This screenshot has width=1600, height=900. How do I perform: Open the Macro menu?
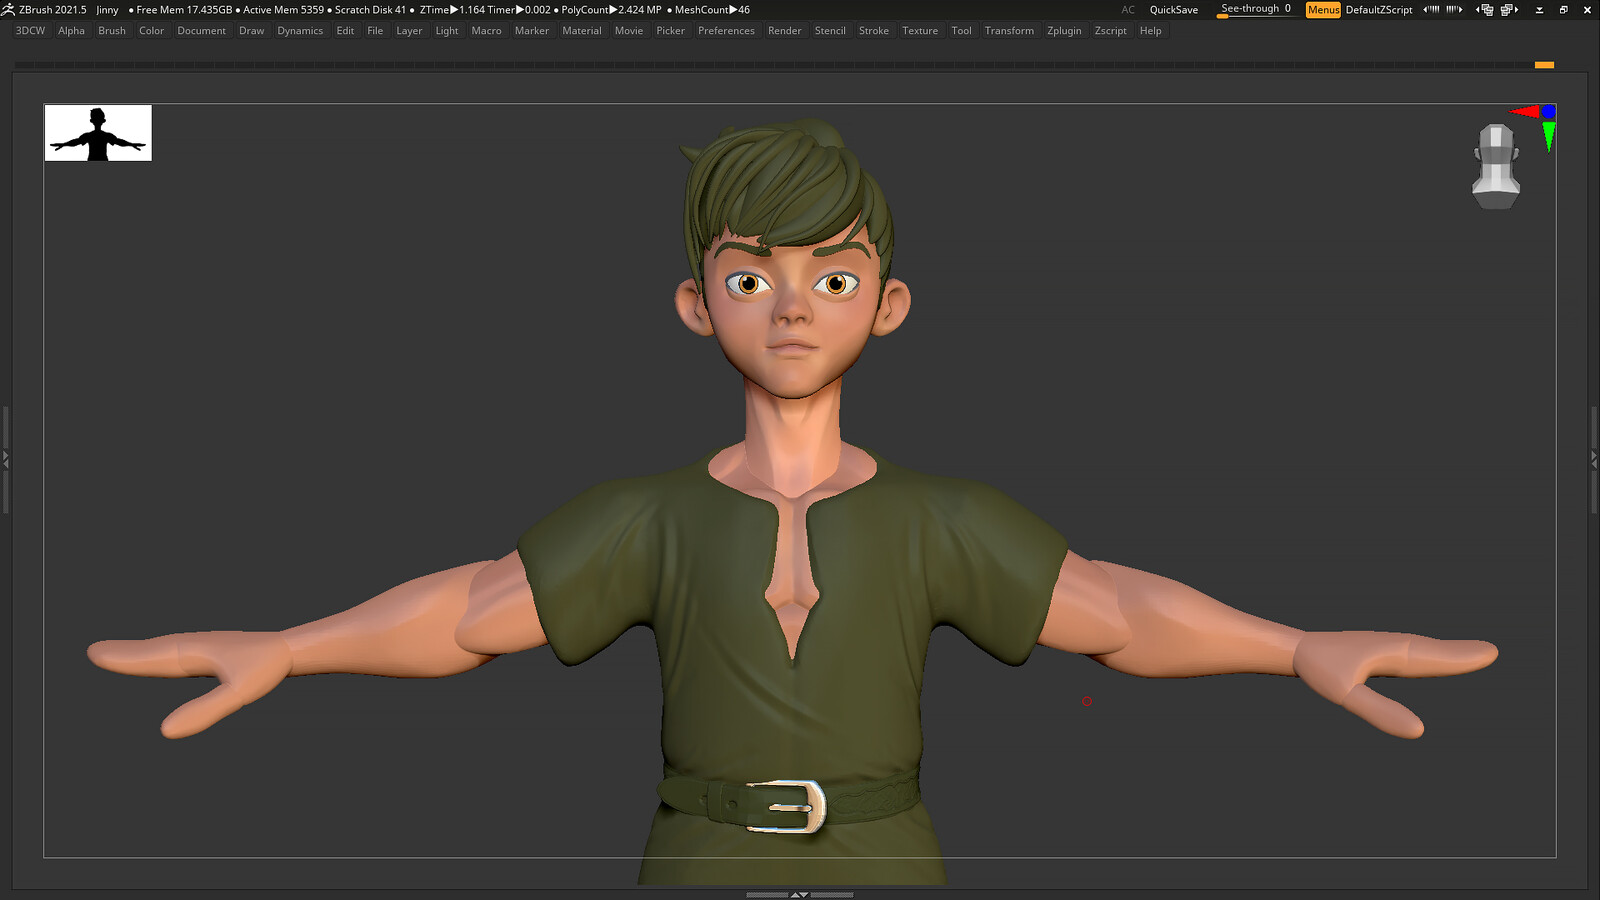coord(486,31)
